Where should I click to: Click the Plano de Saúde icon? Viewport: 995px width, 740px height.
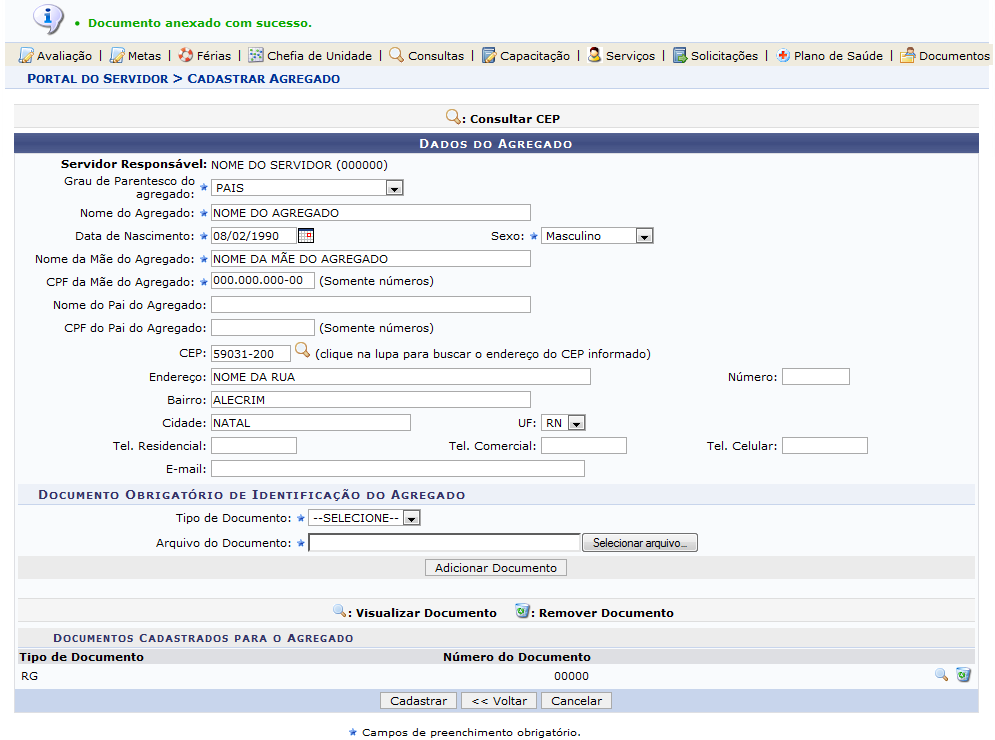click(783, 56)
